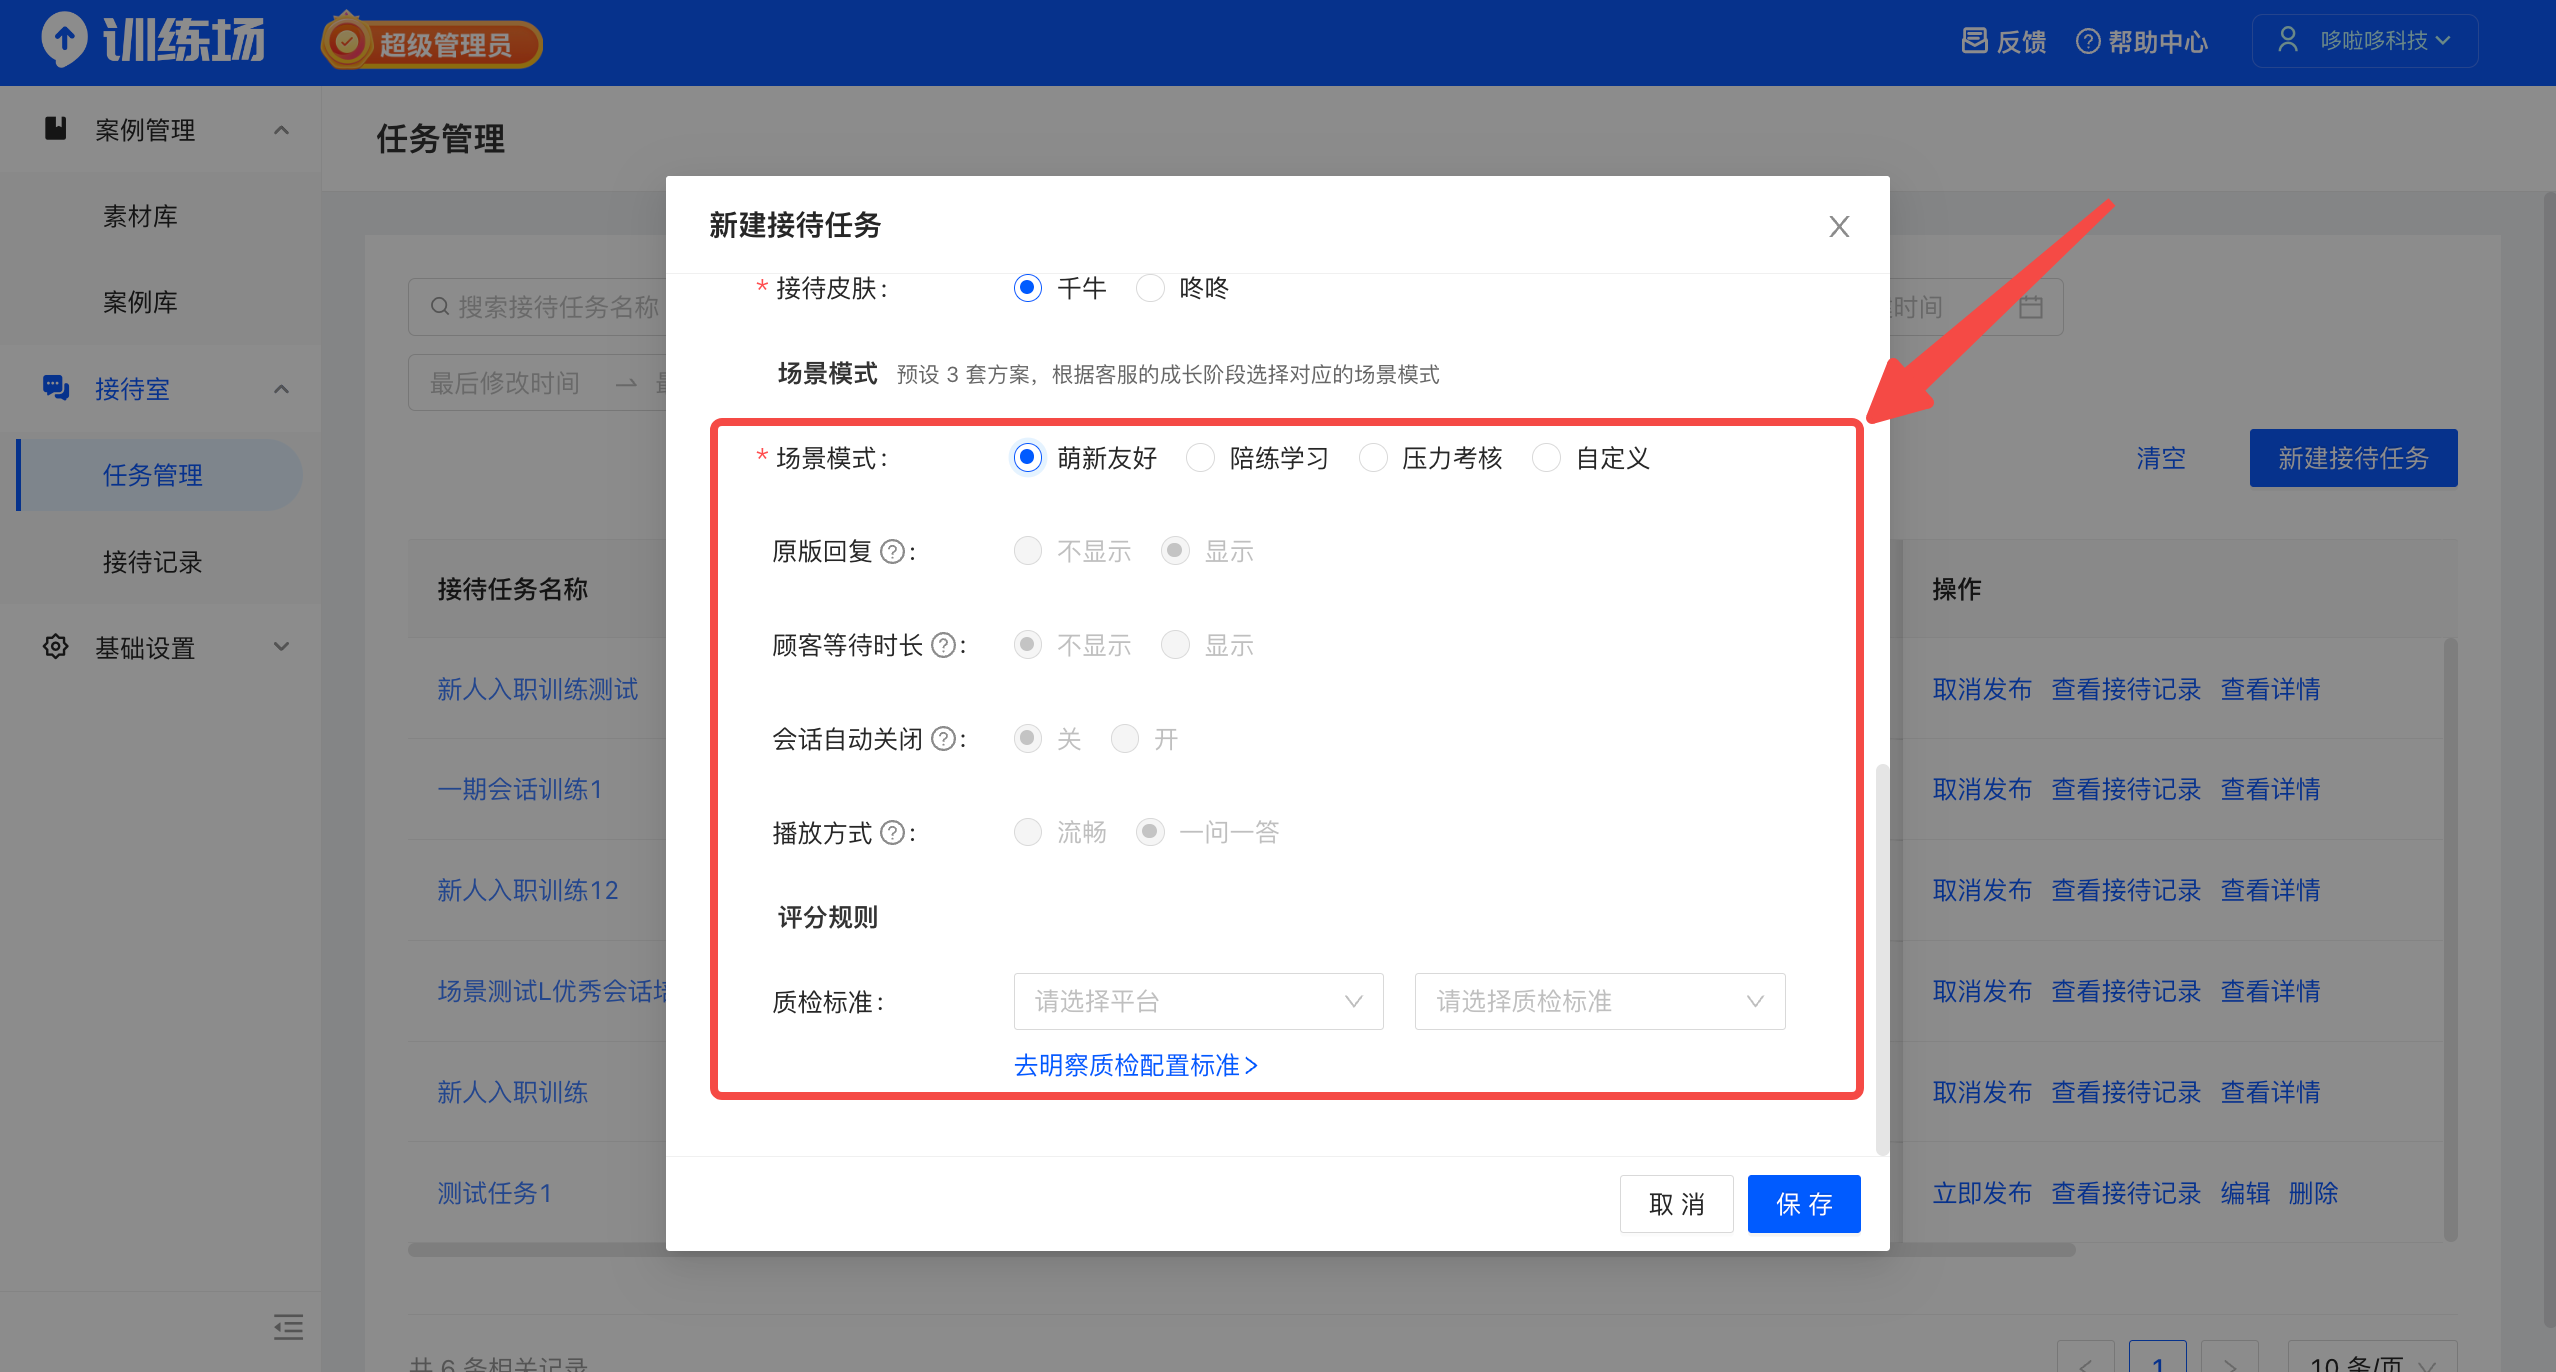This screenshot has width=2556, height=1372.
Task: Click the table's horizontal scrollbar
Action: (1241, 1249)
